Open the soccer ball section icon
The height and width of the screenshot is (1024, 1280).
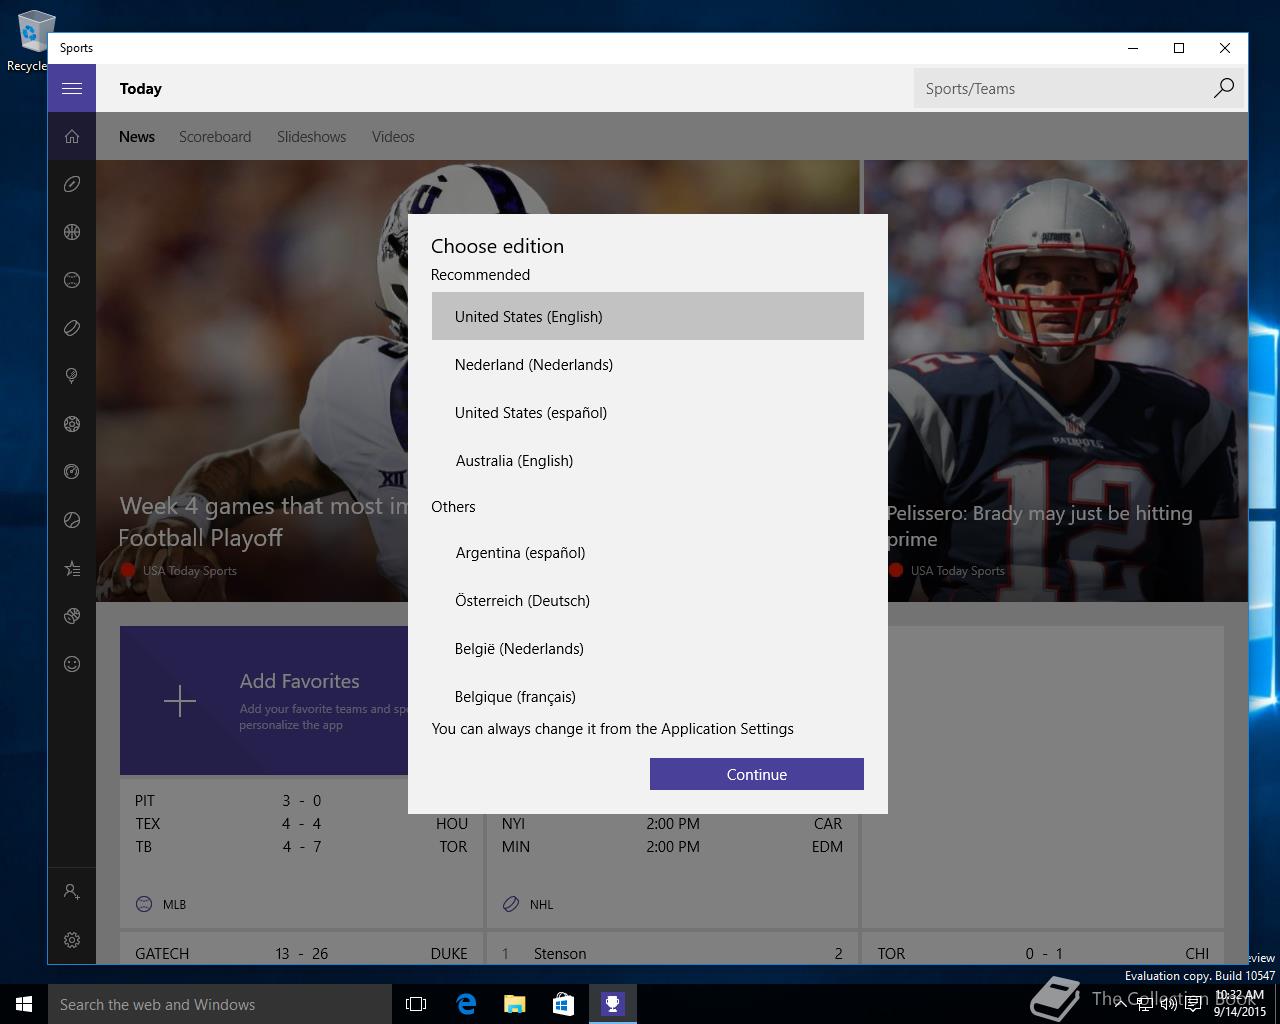click(x=72, y=424)
